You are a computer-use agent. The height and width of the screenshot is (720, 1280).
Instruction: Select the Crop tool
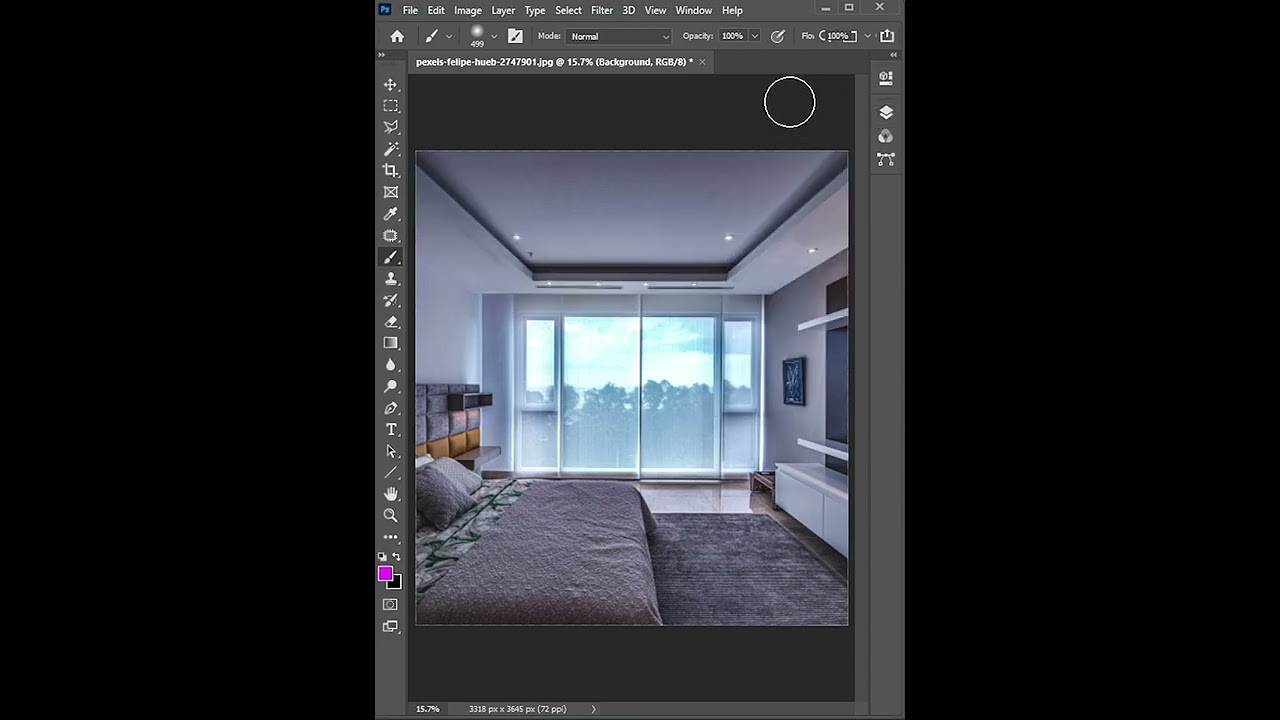click(391, 171)
